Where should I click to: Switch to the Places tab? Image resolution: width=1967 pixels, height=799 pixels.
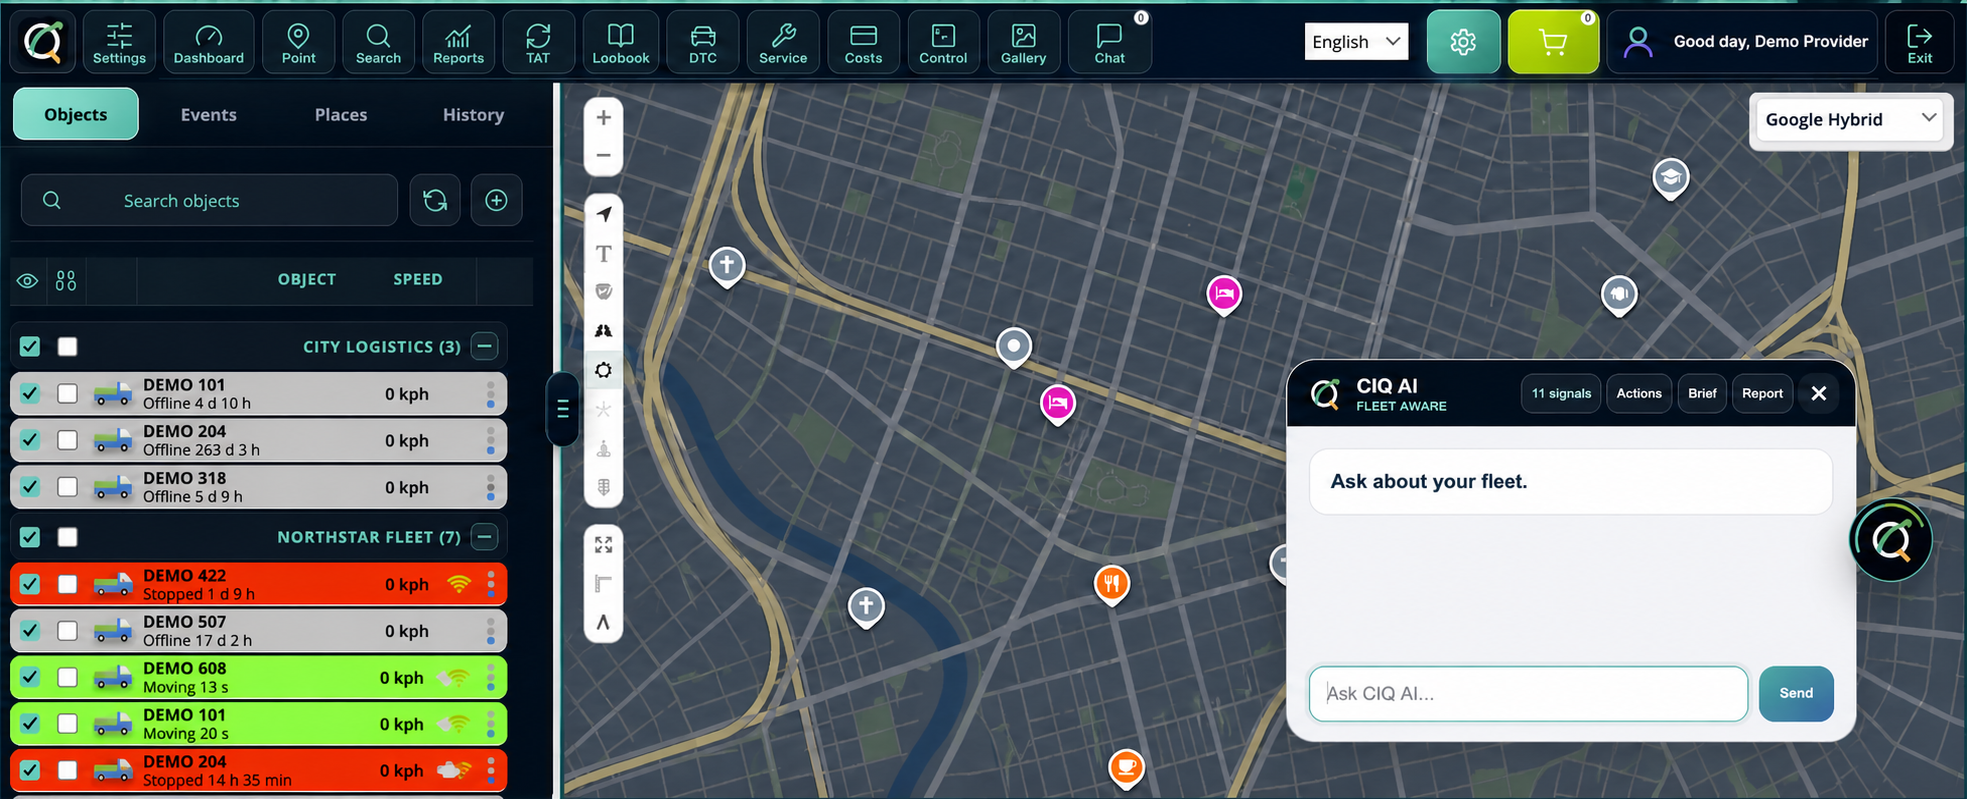click(341, 114)
